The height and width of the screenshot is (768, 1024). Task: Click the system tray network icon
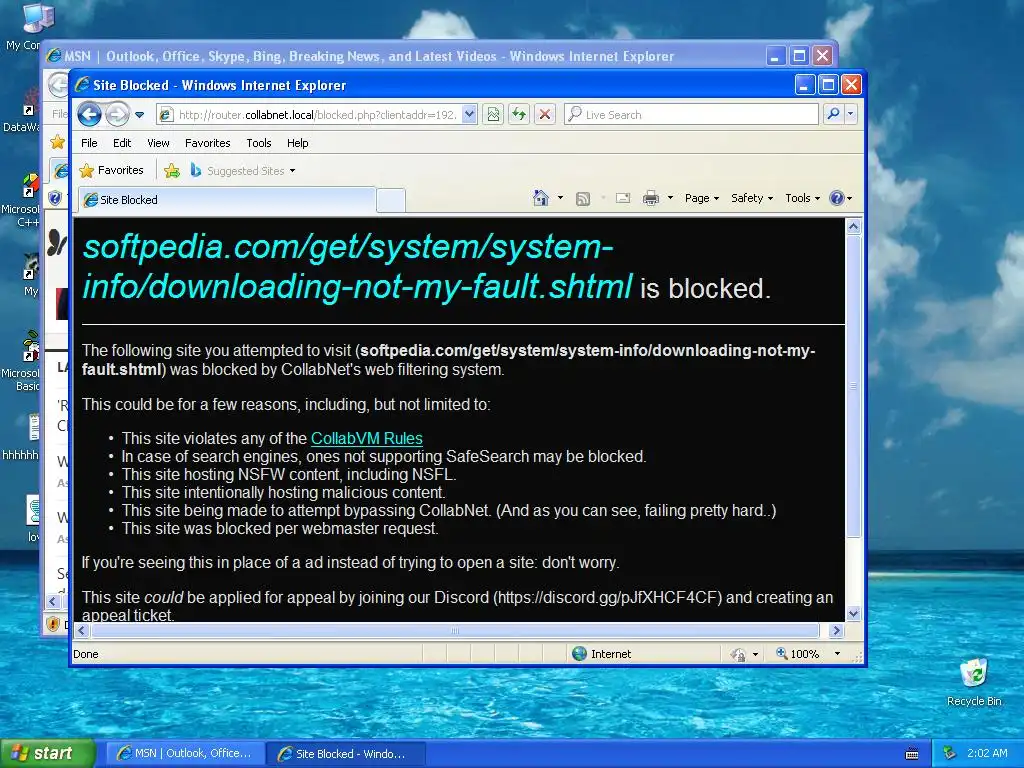[x=950, y=753]
